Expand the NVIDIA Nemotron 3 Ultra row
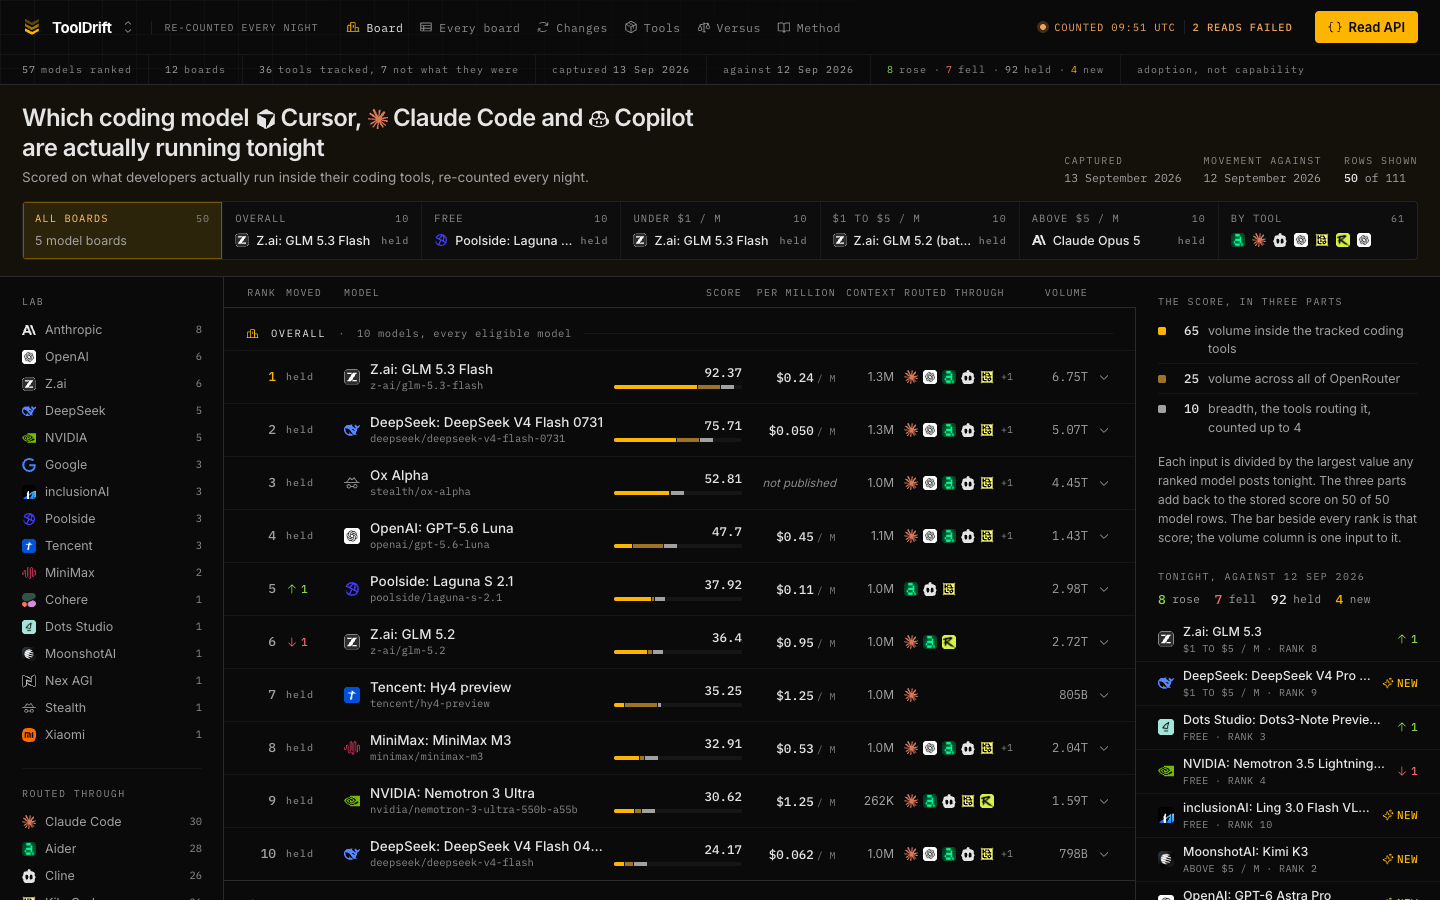 coord(1104,801)
